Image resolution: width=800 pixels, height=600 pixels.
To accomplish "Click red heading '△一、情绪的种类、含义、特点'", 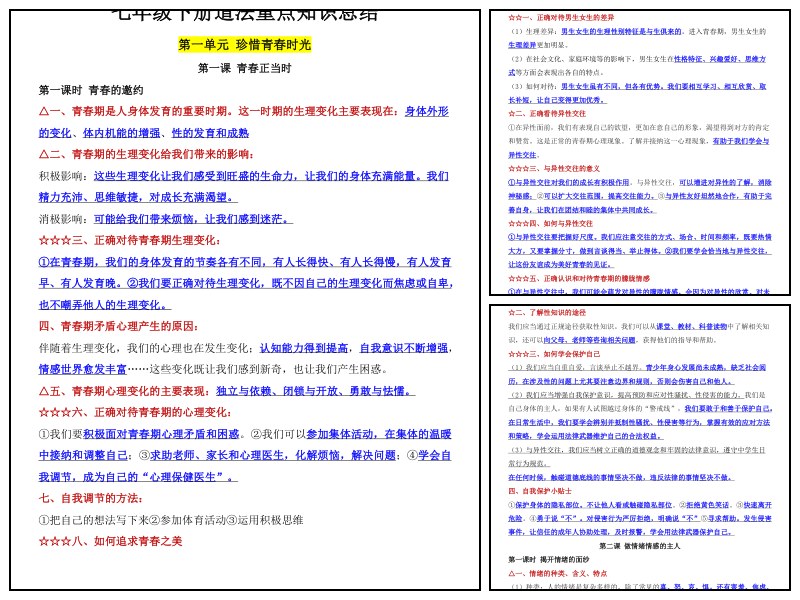I will point(558,573).
